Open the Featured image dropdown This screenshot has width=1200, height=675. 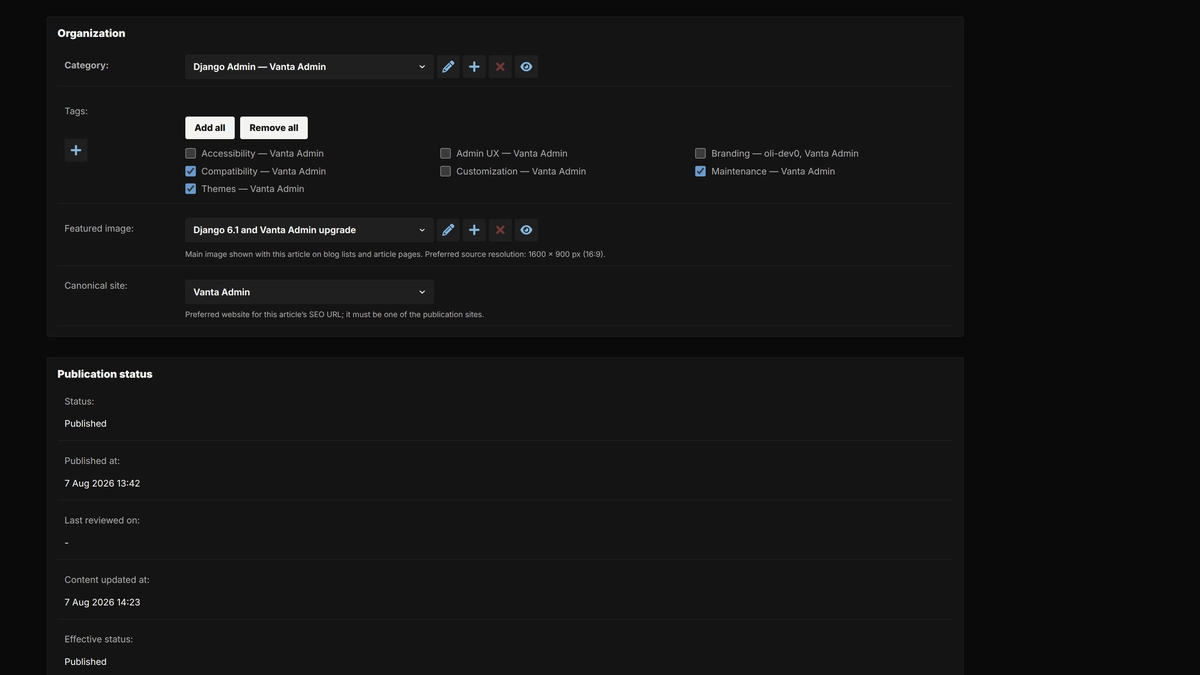tap(309, 230)
